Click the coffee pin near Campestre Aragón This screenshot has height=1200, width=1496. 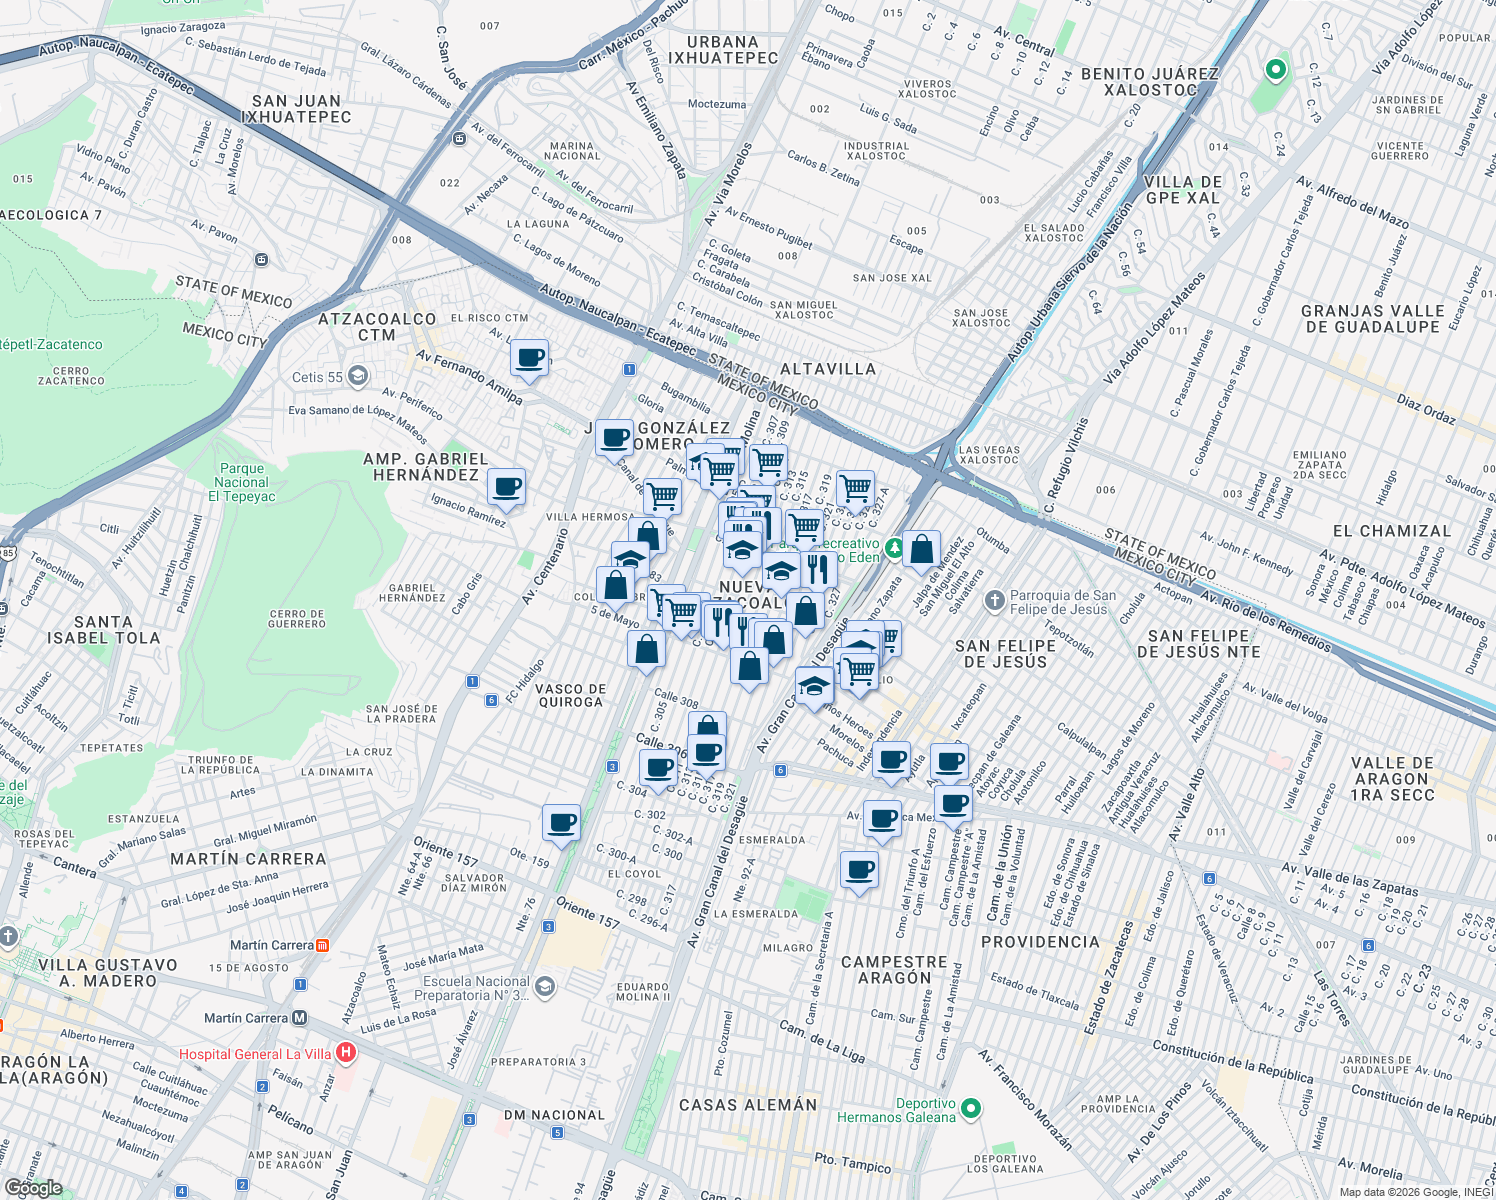coord(858,869)
